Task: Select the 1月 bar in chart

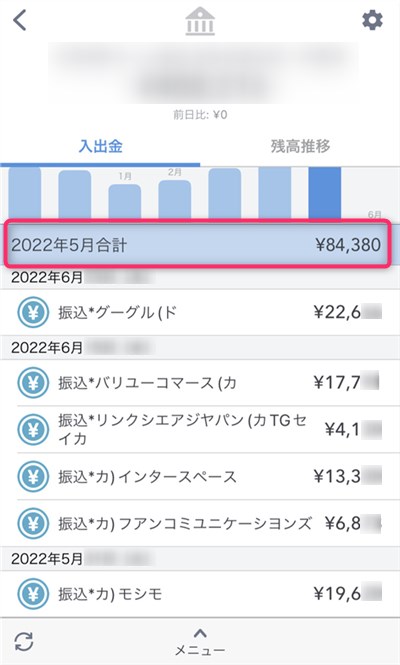Action: point(125,201)
